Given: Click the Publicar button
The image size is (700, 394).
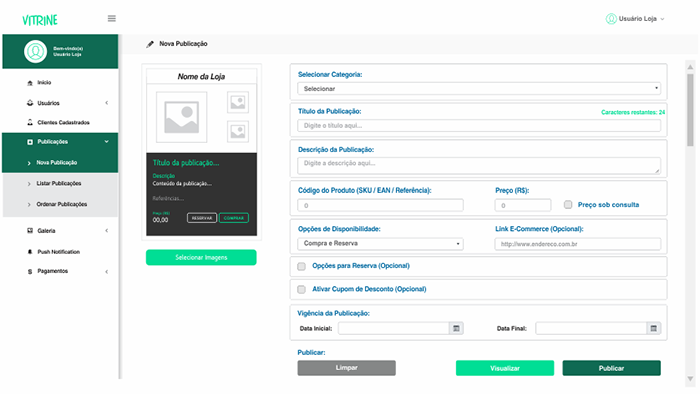Looking at the screenshot, I should click(611, 368).
